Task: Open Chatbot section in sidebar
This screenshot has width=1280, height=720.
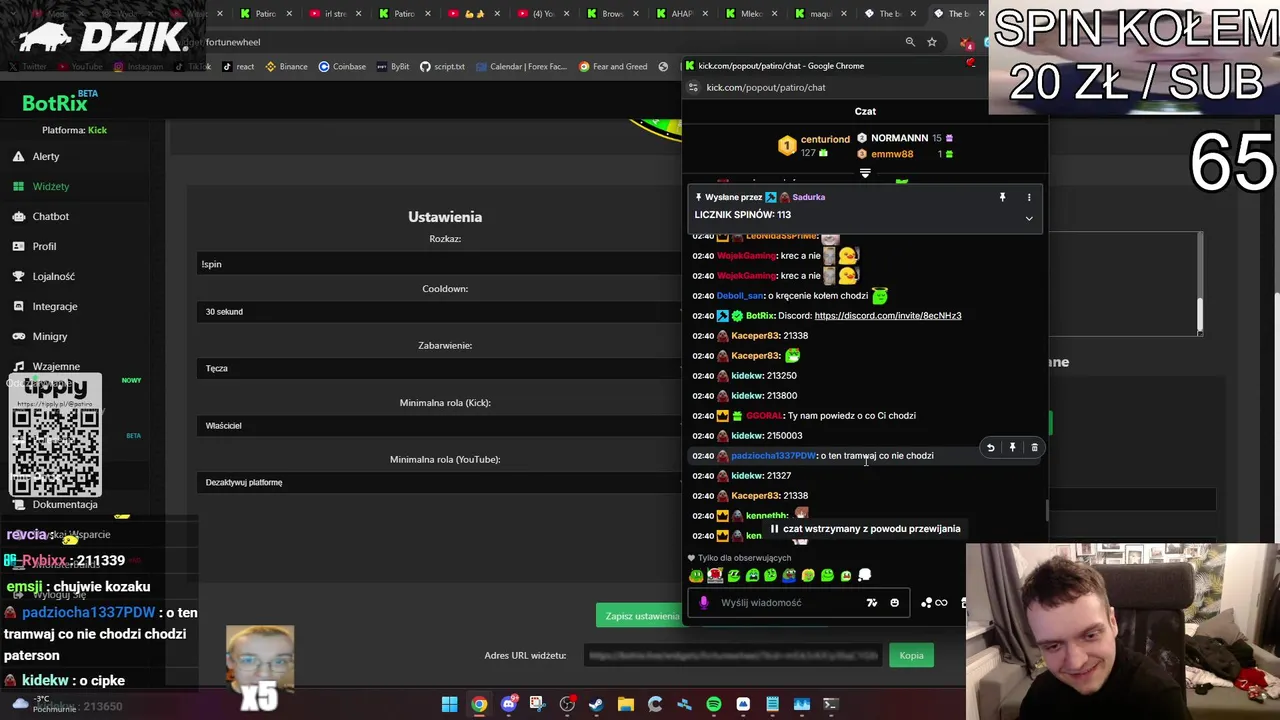Action: click(x=50, y=216)
